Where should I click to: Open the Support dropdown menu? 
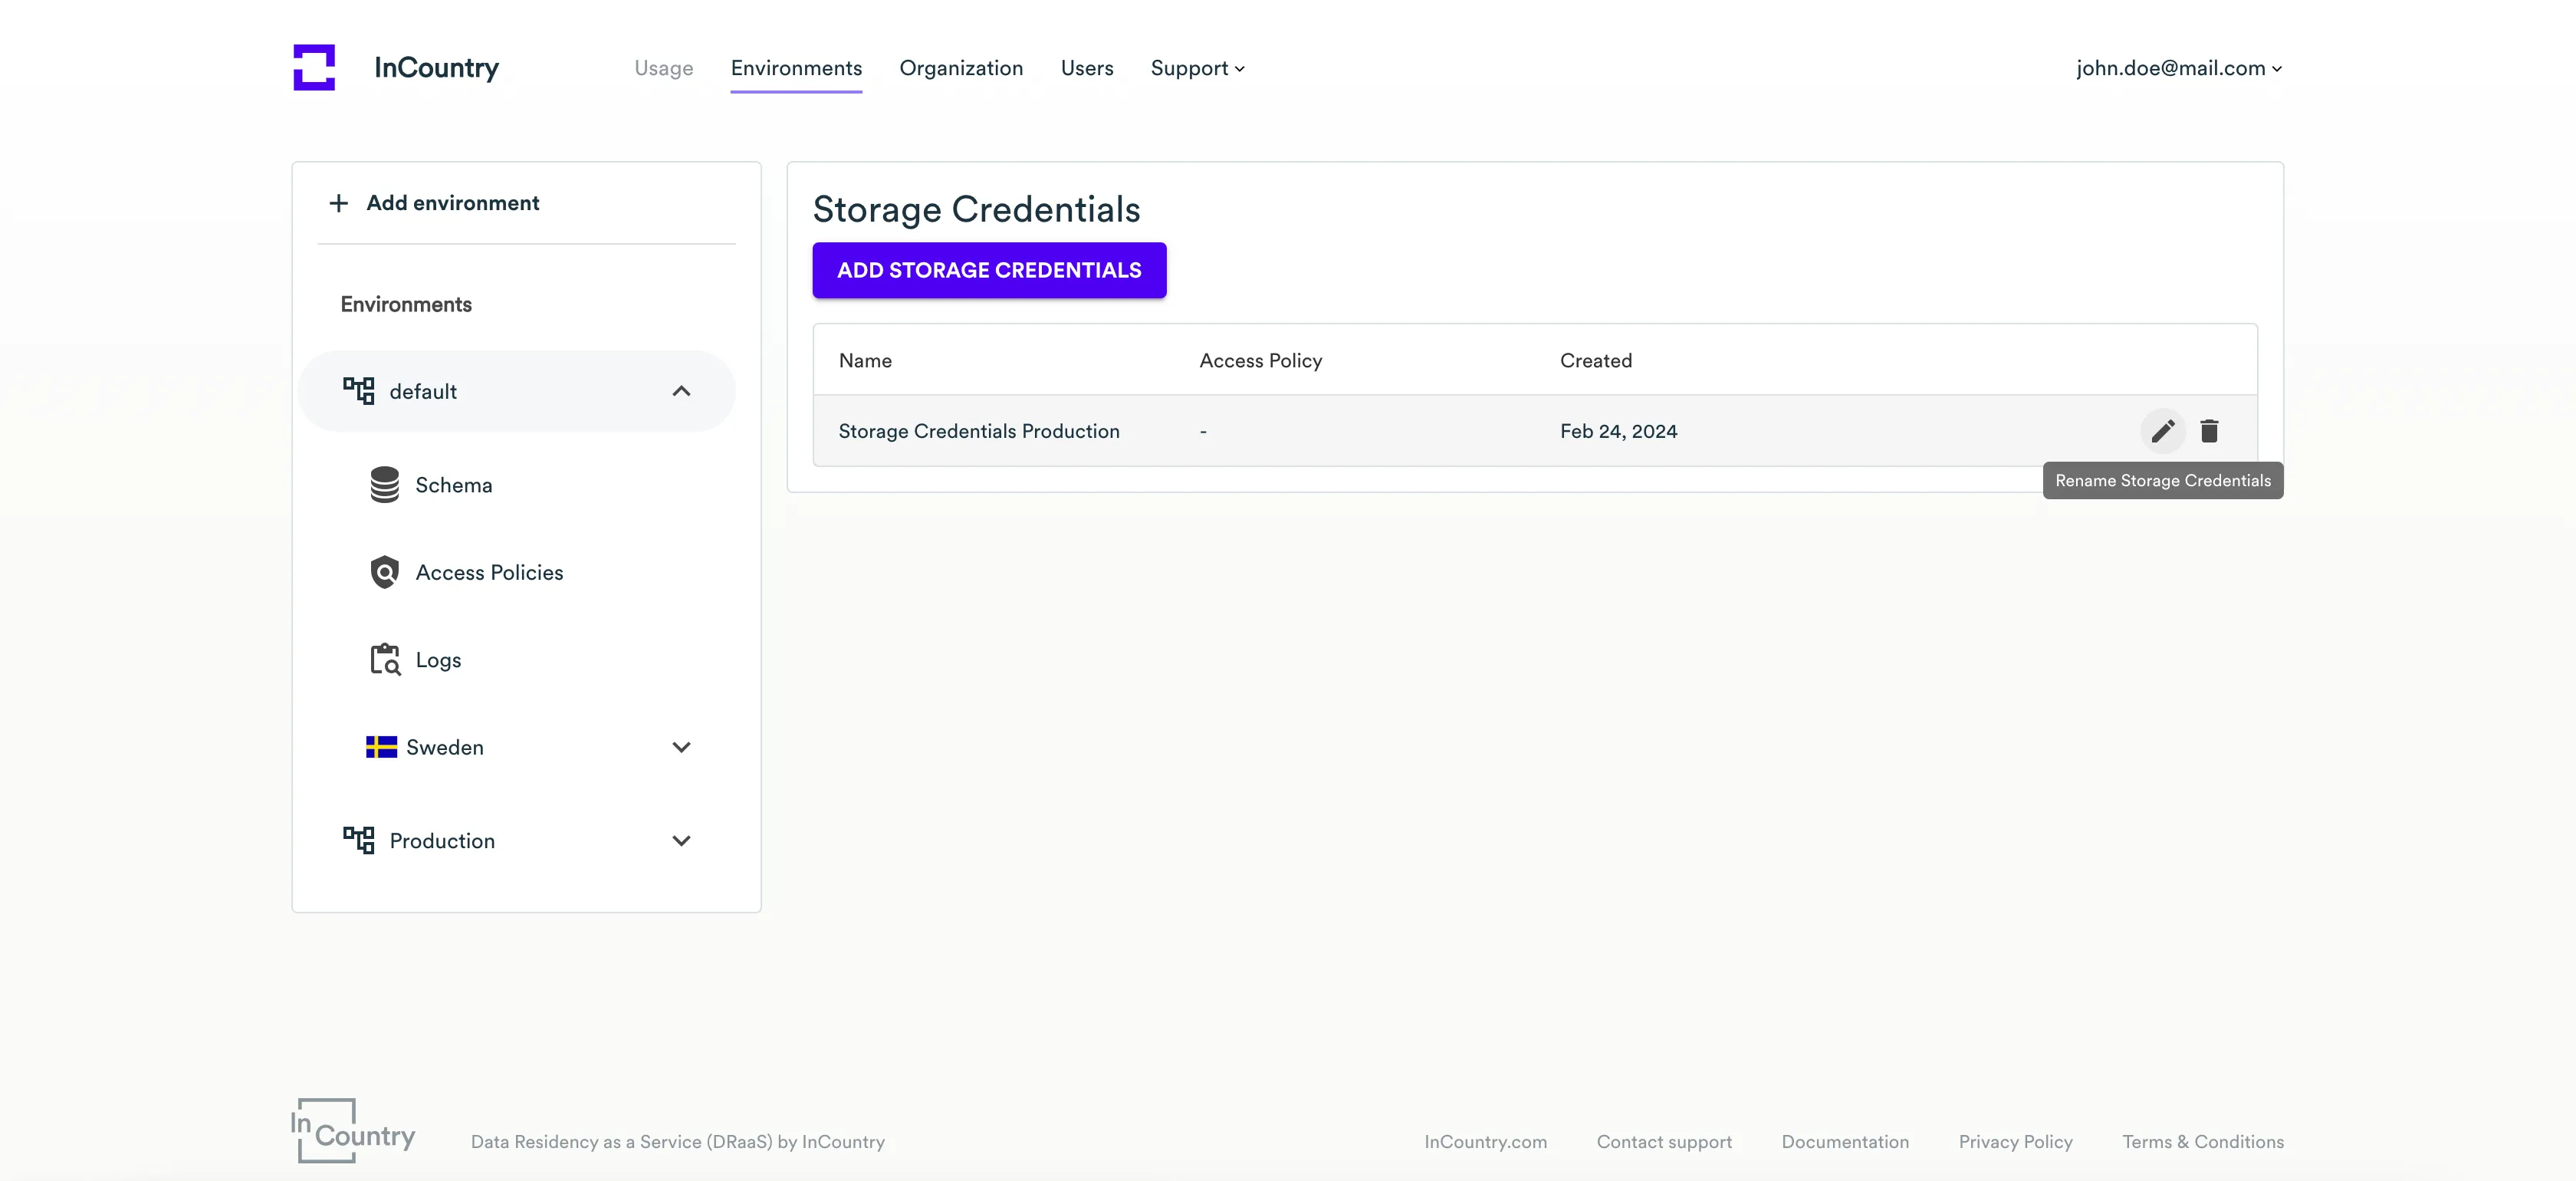[x=1197, y=68]
